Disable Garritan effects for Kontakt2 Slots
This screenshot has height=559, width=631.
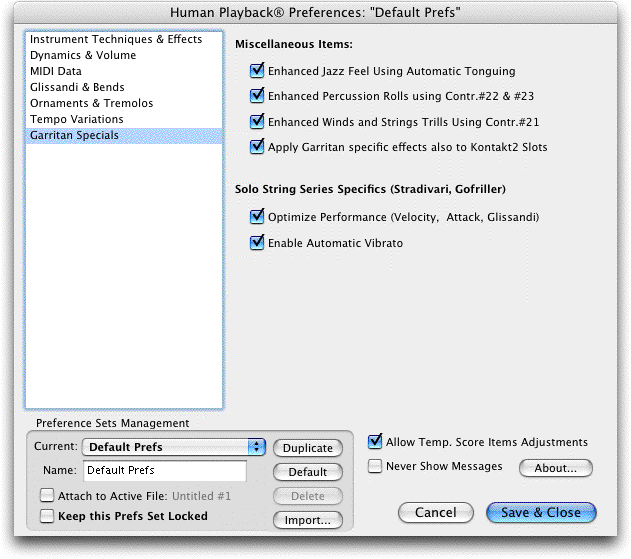257,147
